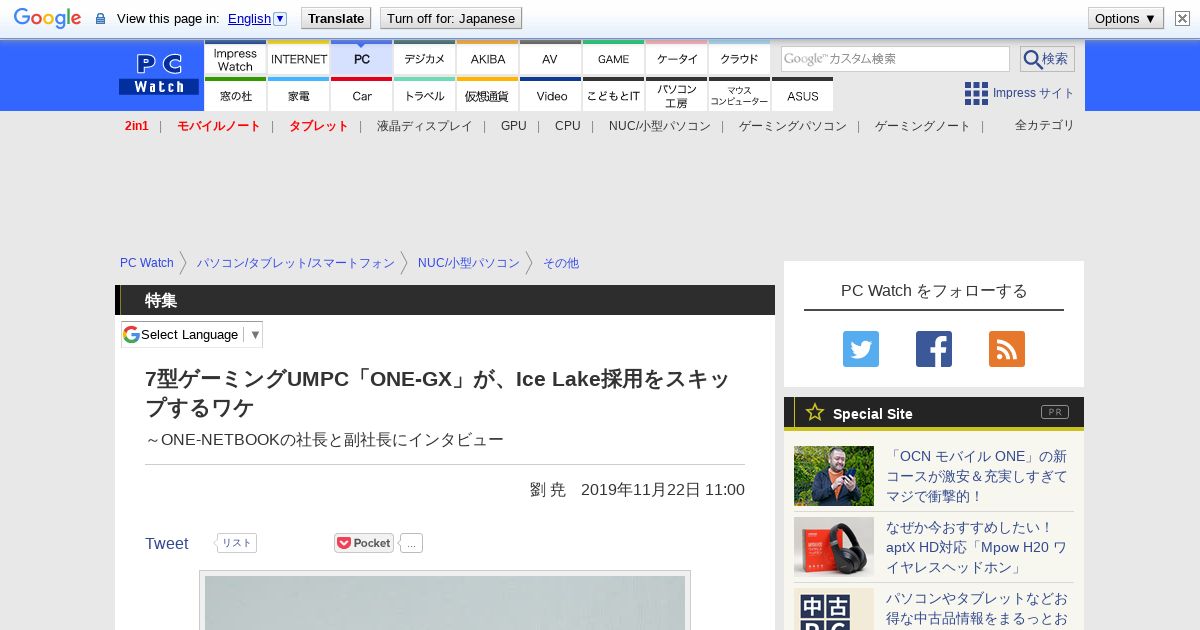The image size is (1200, 630).
Task: Open the パソコン工房 tab
Action: coord(677,95)
